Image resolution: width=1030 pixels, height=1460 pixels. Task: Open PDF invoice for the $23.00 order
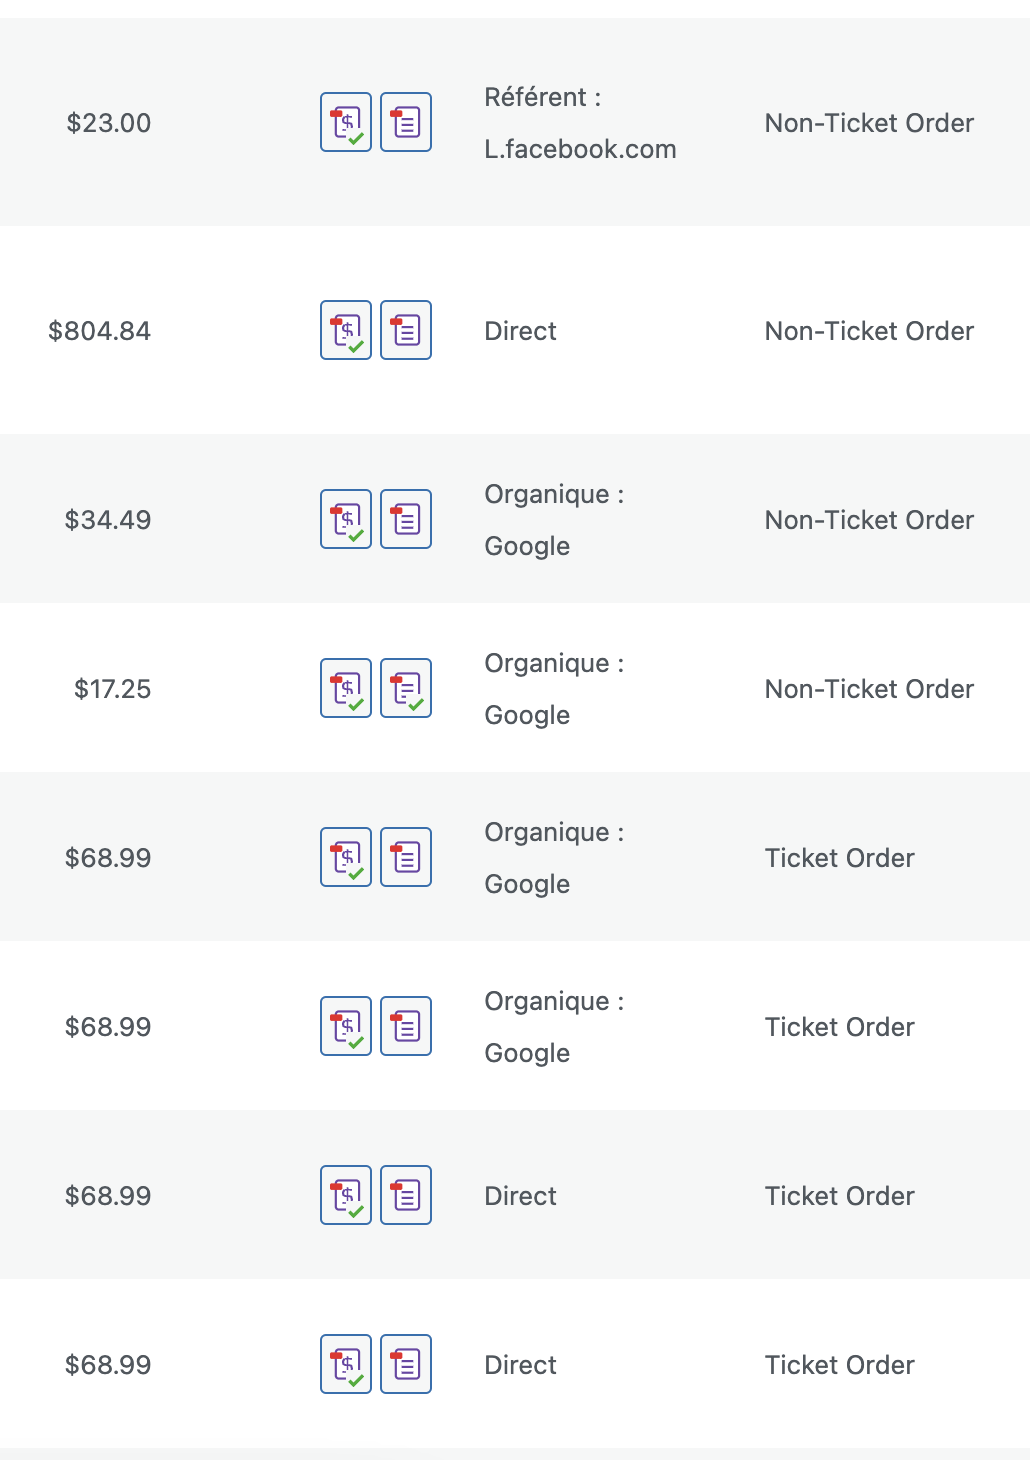coord(346,122)
